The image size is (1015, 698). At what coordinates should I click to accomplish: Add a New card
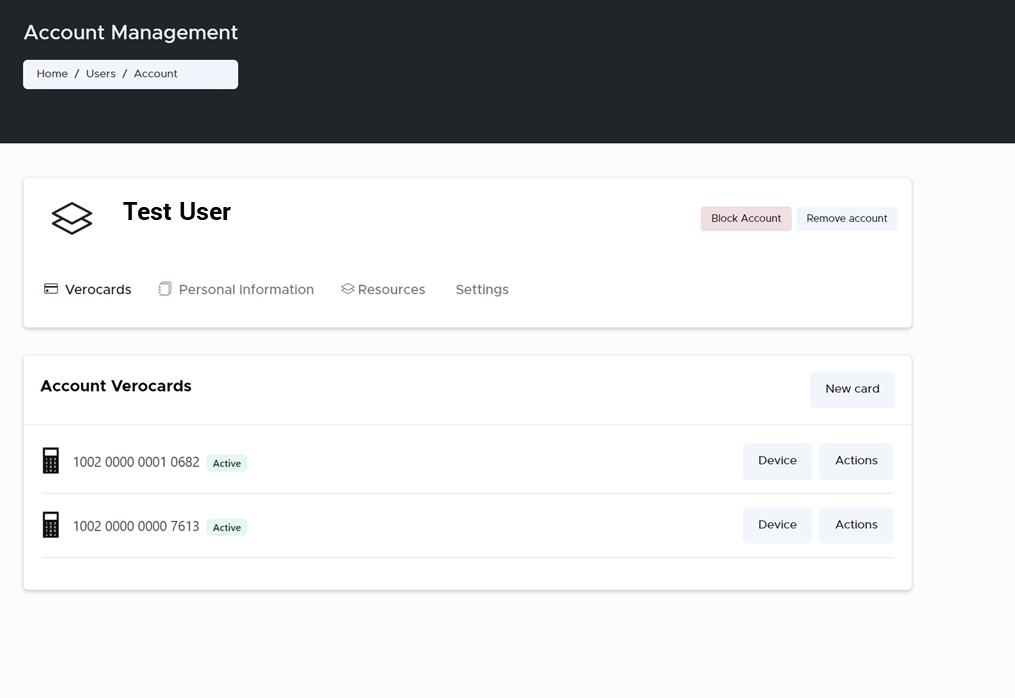pyautogui.click(x=852, y=389)
